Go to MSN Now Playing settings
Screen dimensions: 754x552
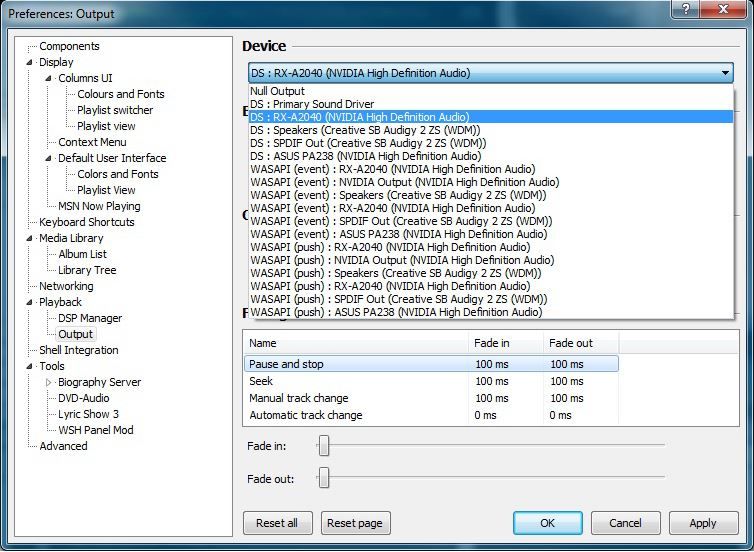pyautogui.click(x=99, y=206)
